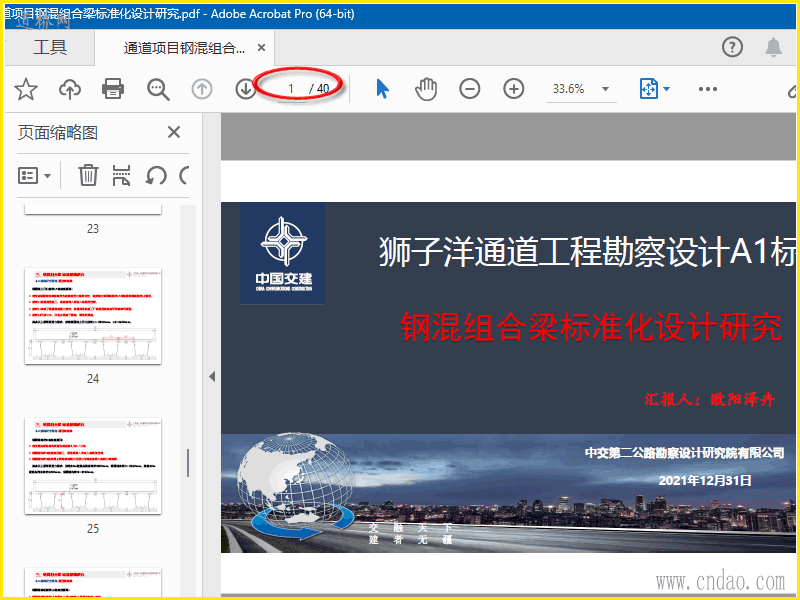The height and width of the screenshot is (600, 800).
Task: Click the star bookmark icon
Action: [26, 89]
